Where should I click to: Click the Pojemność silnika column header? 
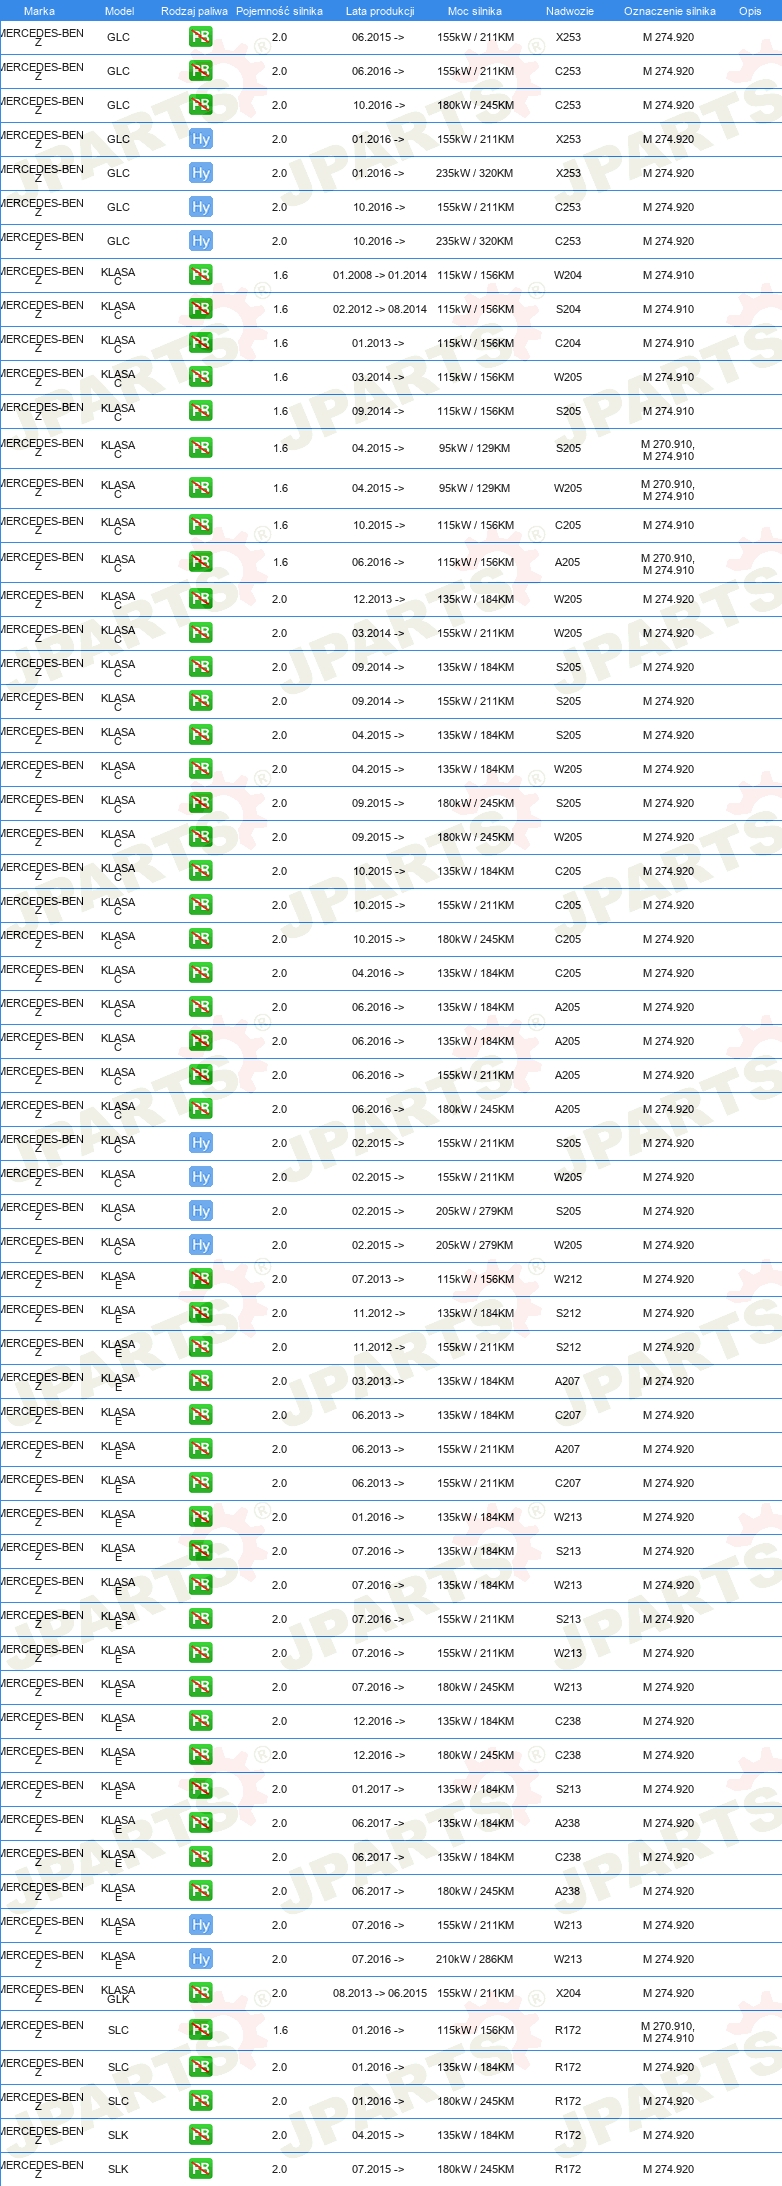click(x=279, y=11)
